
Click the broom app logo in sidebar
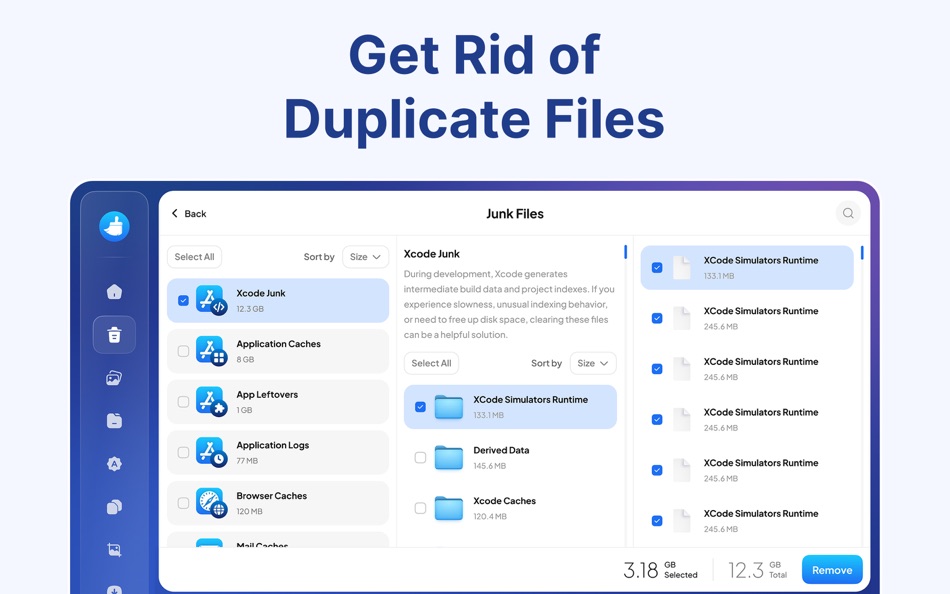[x=115, y=226]
